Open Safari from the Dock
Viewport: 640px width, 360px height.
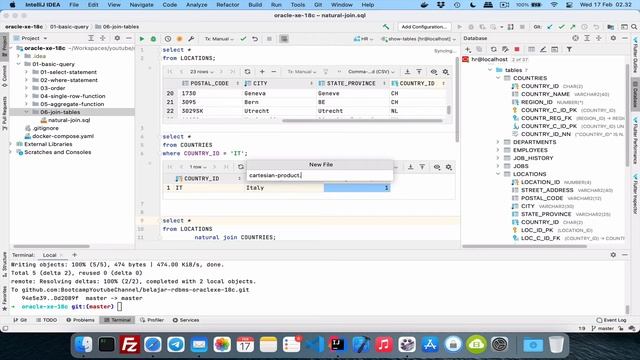point(153,344)
